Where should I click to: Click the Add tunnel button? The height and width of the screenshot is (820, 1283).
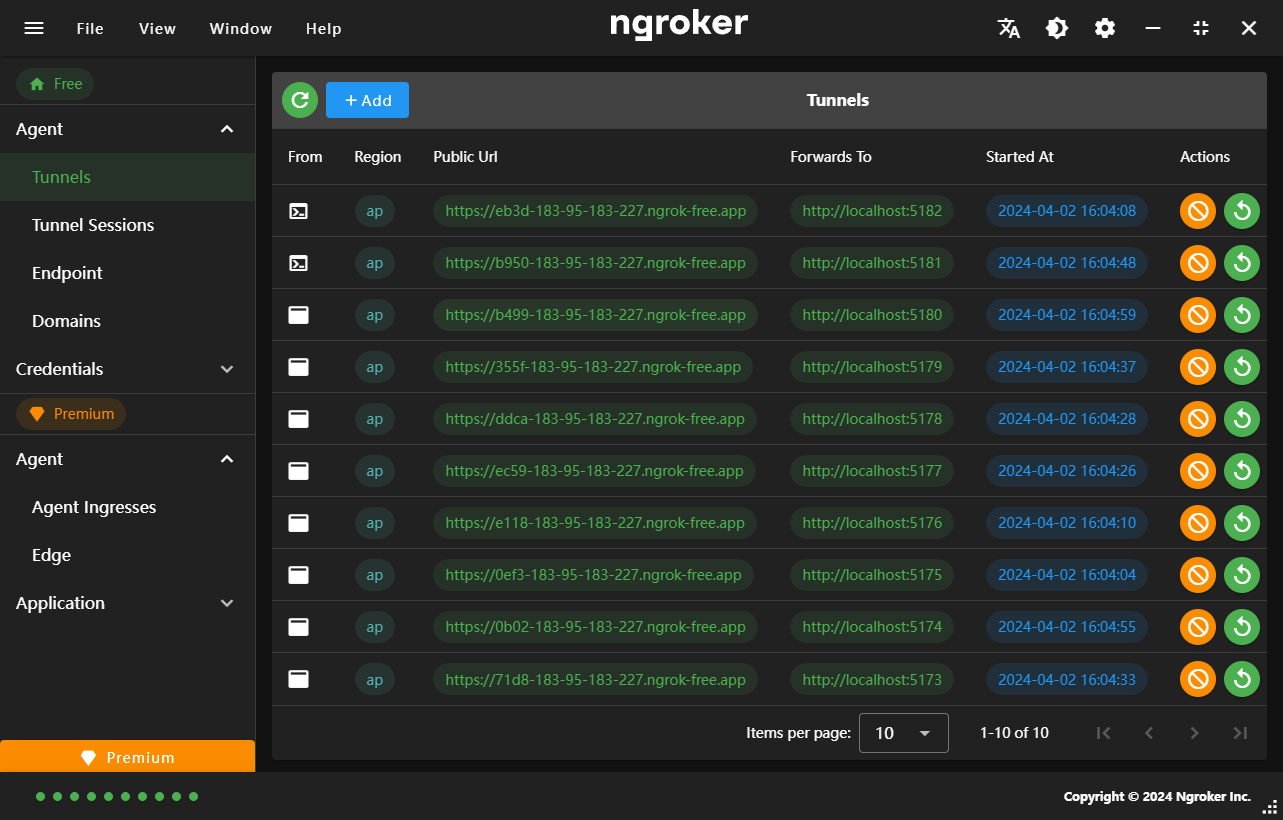[x=367, y=100]
